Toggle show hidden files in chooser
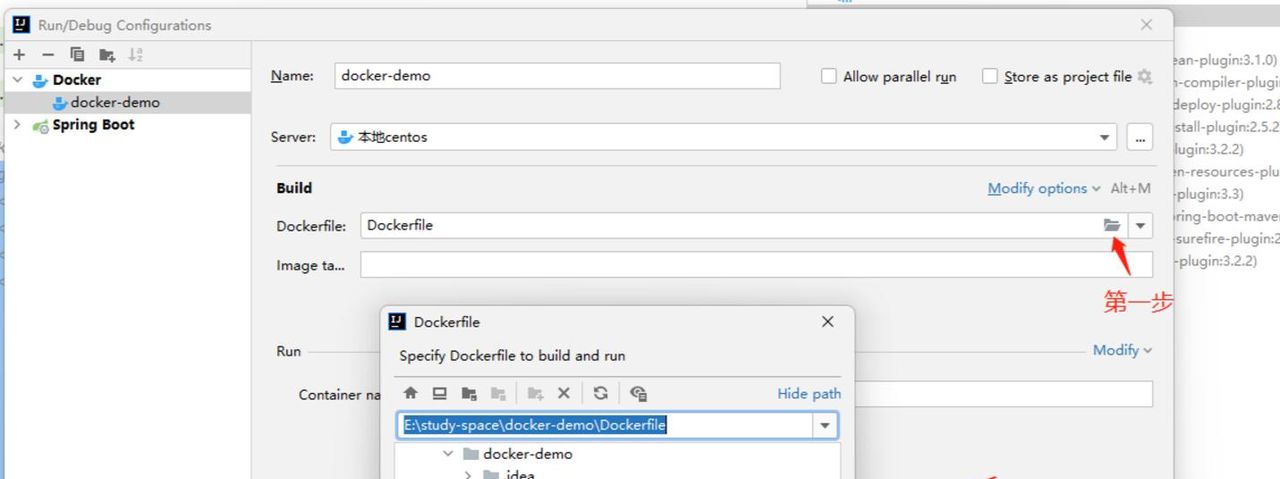The image size is (1280, 479). [x=638, y=393]
